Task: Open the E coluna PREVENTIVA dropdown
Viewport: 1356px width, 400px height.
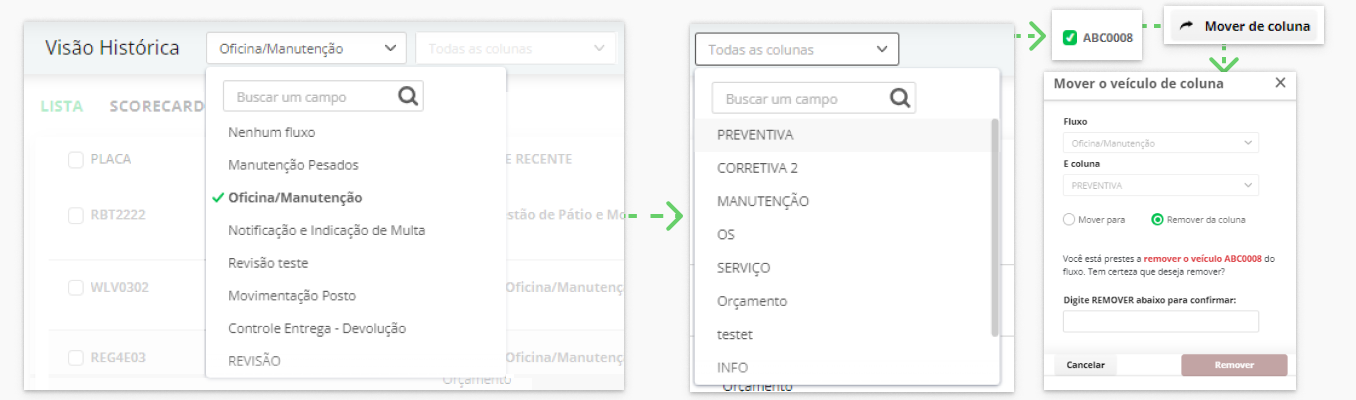Action: pos(1160,185)
